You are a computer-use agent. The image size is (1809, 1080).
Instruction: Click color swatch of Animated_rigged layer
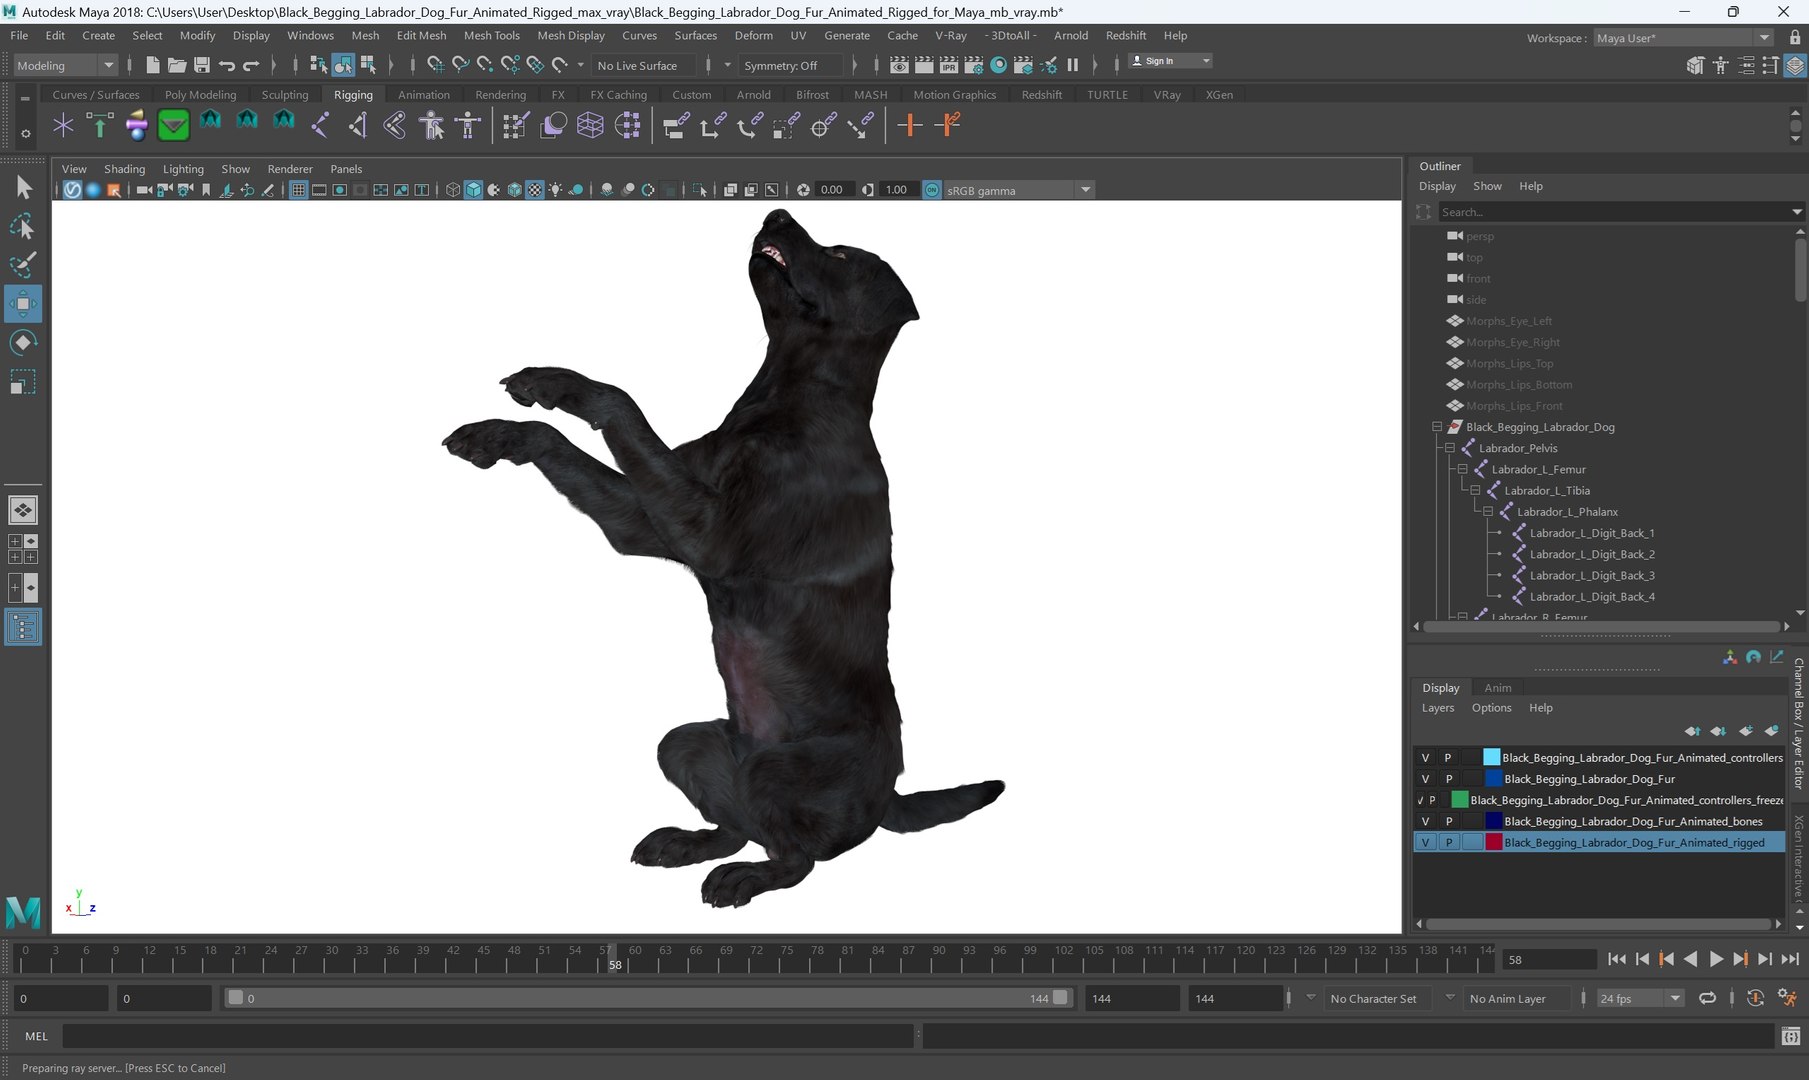pos(1493,842)
